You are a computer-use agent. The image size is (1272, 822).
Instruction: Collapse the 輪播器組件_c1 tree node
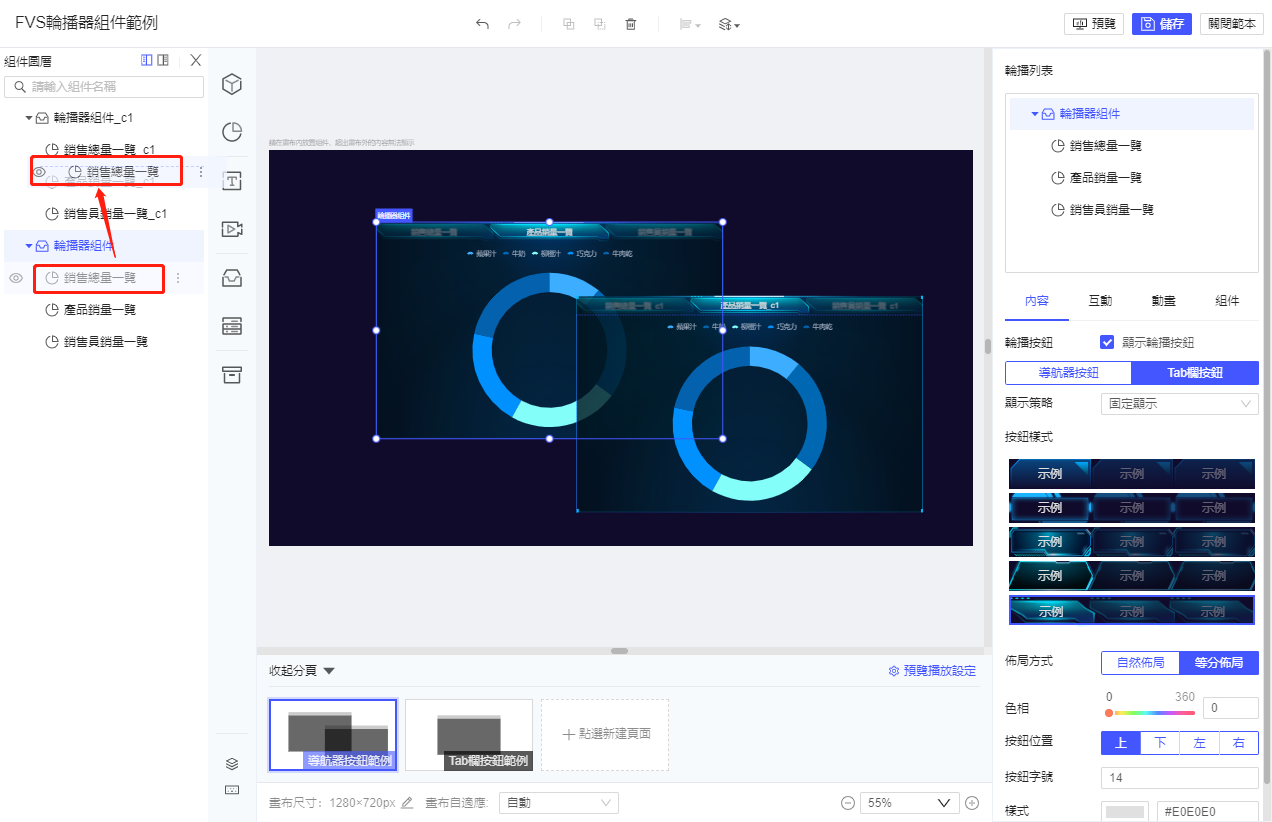(29, 118)
